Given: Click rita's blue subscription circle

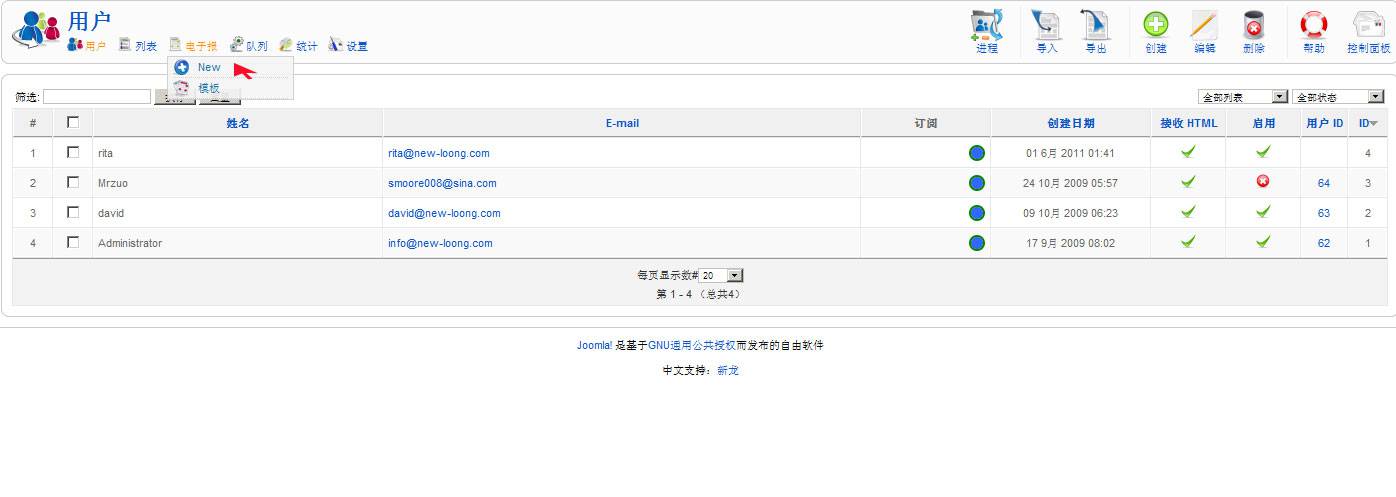Looking at the screenshot, I should [x=977, y=153].
